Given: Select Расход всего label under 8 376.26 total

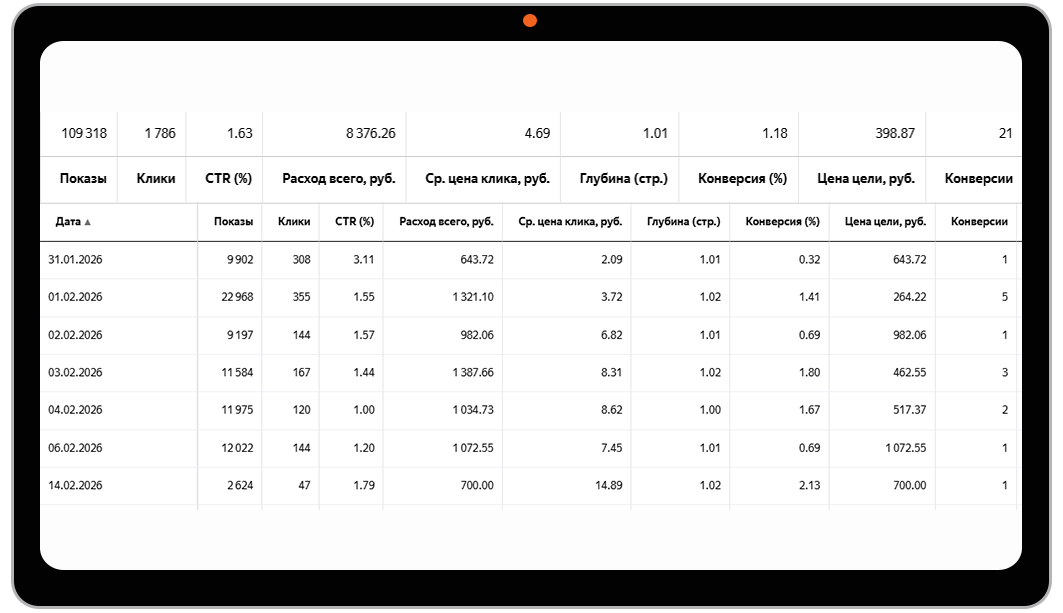Looking at the screenshot, I should 339,179.
